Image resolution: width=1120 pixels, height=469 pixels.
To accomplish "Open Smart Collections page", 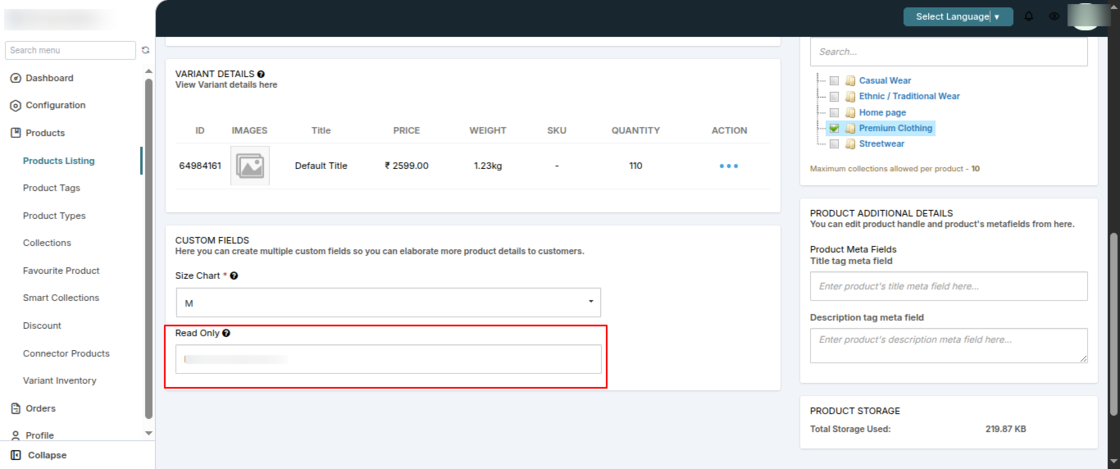I will pos(61,298).
